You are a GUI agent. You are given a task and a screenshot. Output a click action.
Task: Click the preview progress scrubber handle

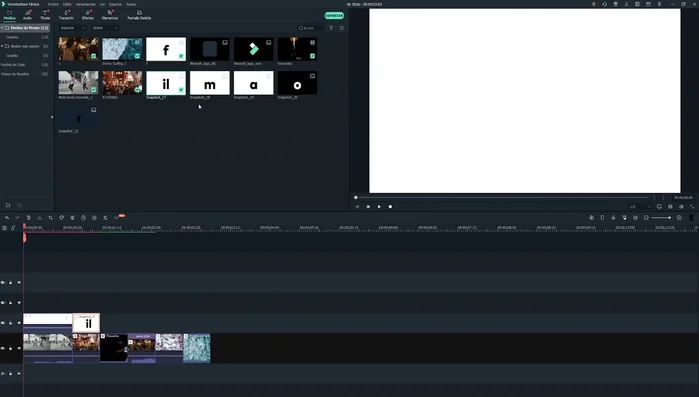pyautogui.click(x=356, y=197)
